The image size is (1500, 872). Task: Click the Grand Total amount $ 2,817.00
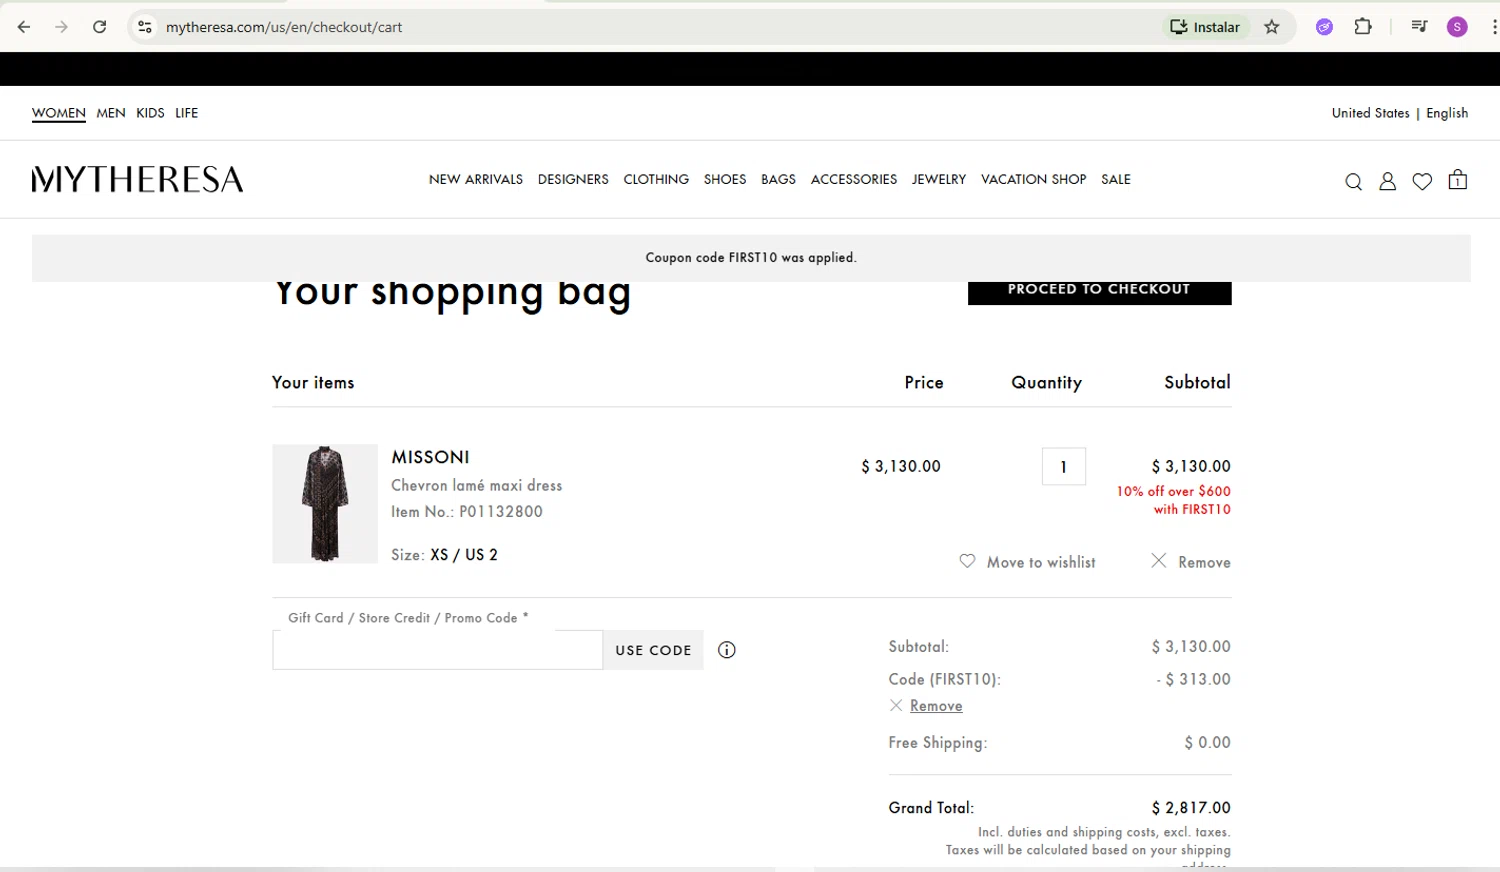(x=1191, y=807)
